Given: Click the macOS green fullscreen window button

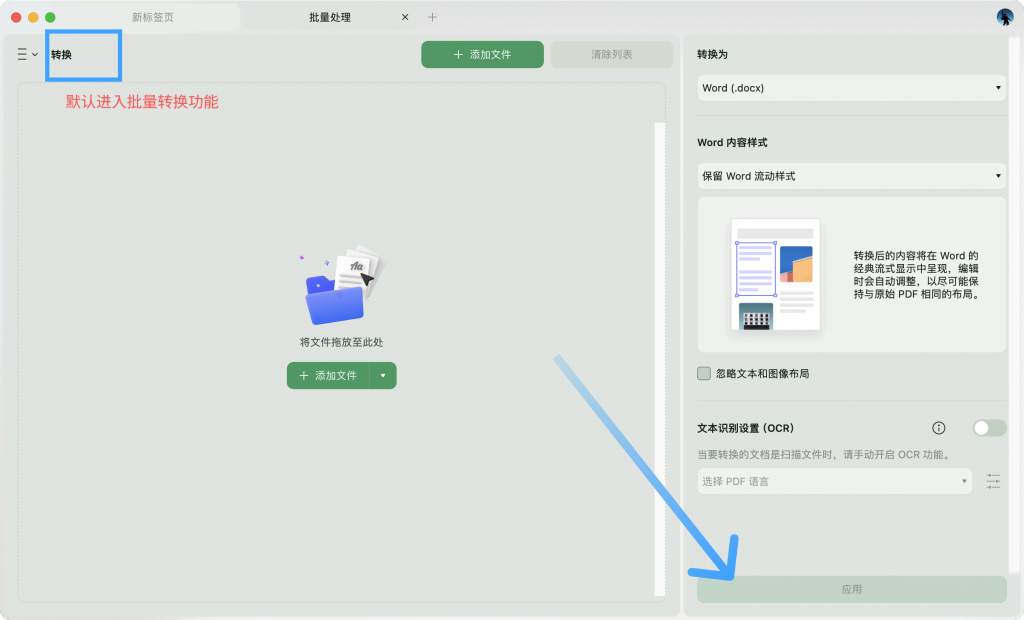Looking at the screenshot, I should click(x=50, y=18).
